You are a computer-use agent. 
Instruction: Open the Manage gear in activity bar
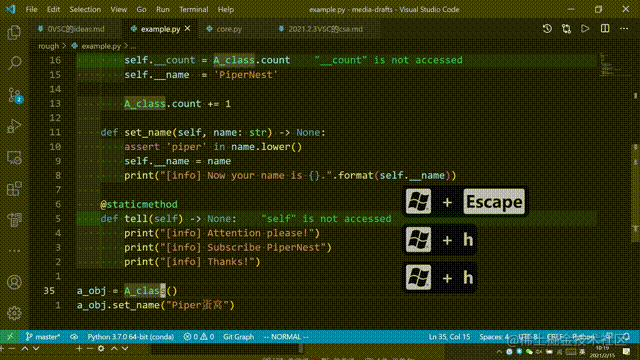[14, 313]
